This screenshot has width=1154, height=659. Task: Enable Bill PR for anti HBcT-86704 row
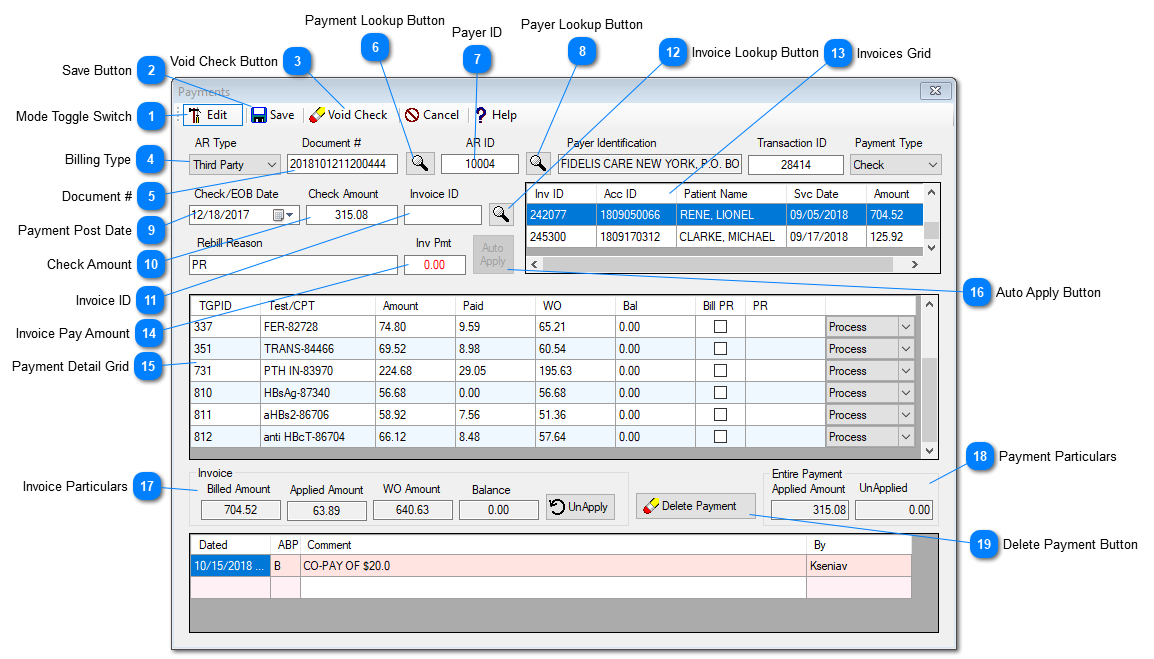click(x=720, y=437)
